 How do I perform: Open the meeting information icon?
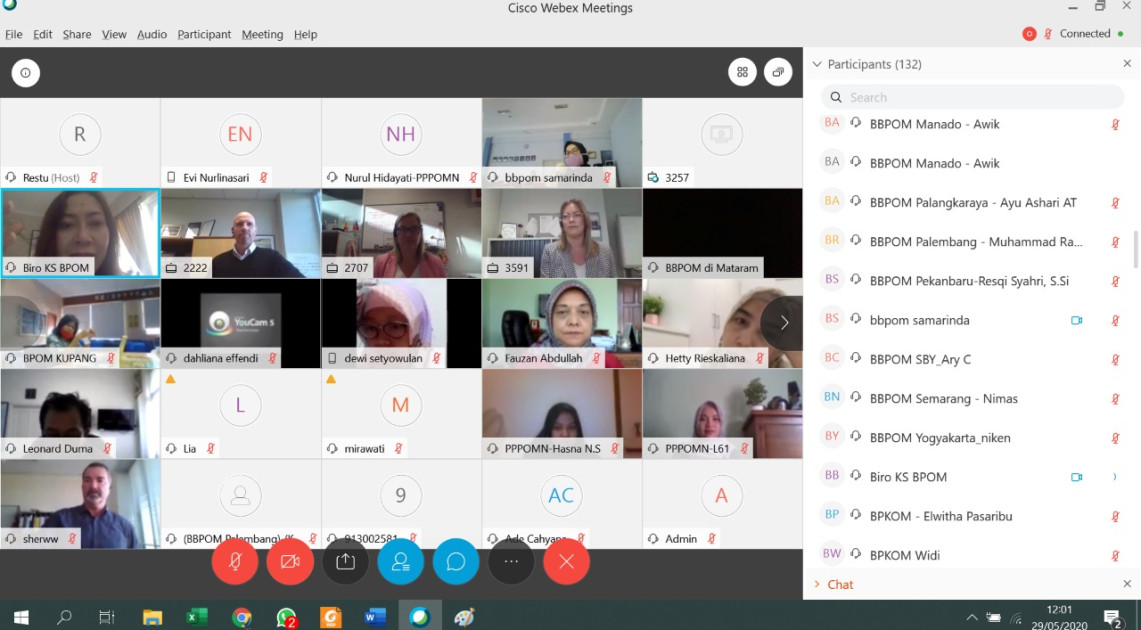click(x=25, y=72)
